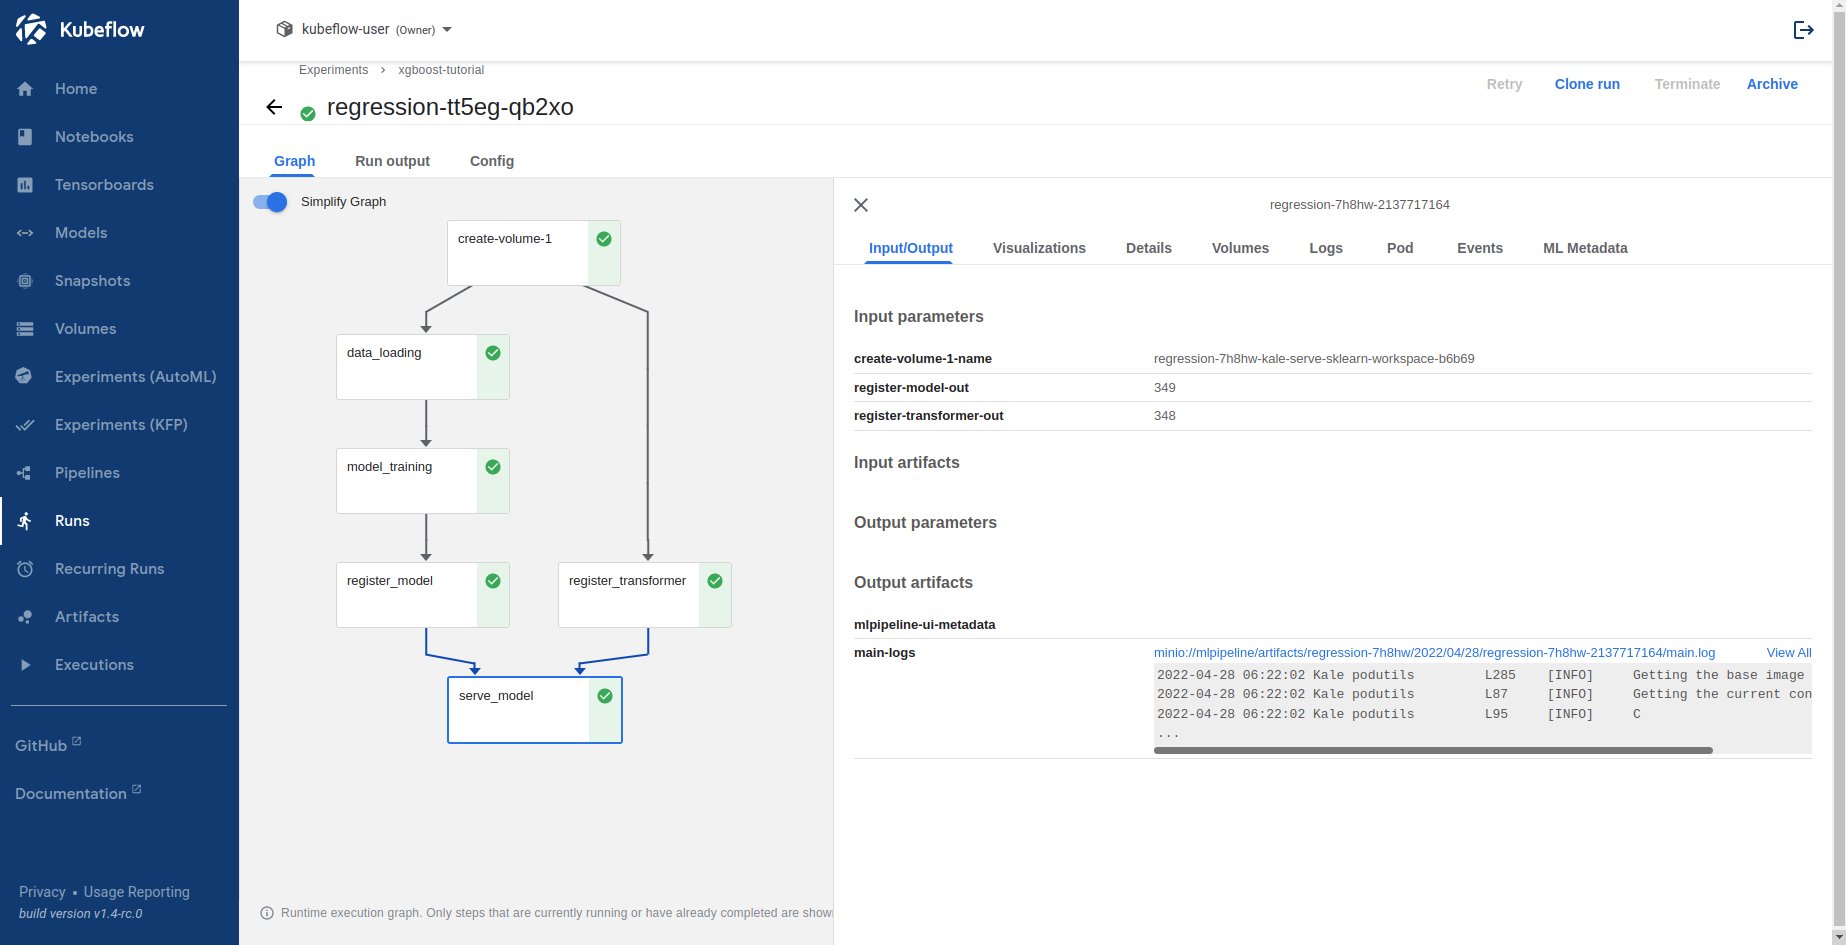Click the green run status check icon

pyautogui.click(x=308, y=114)
